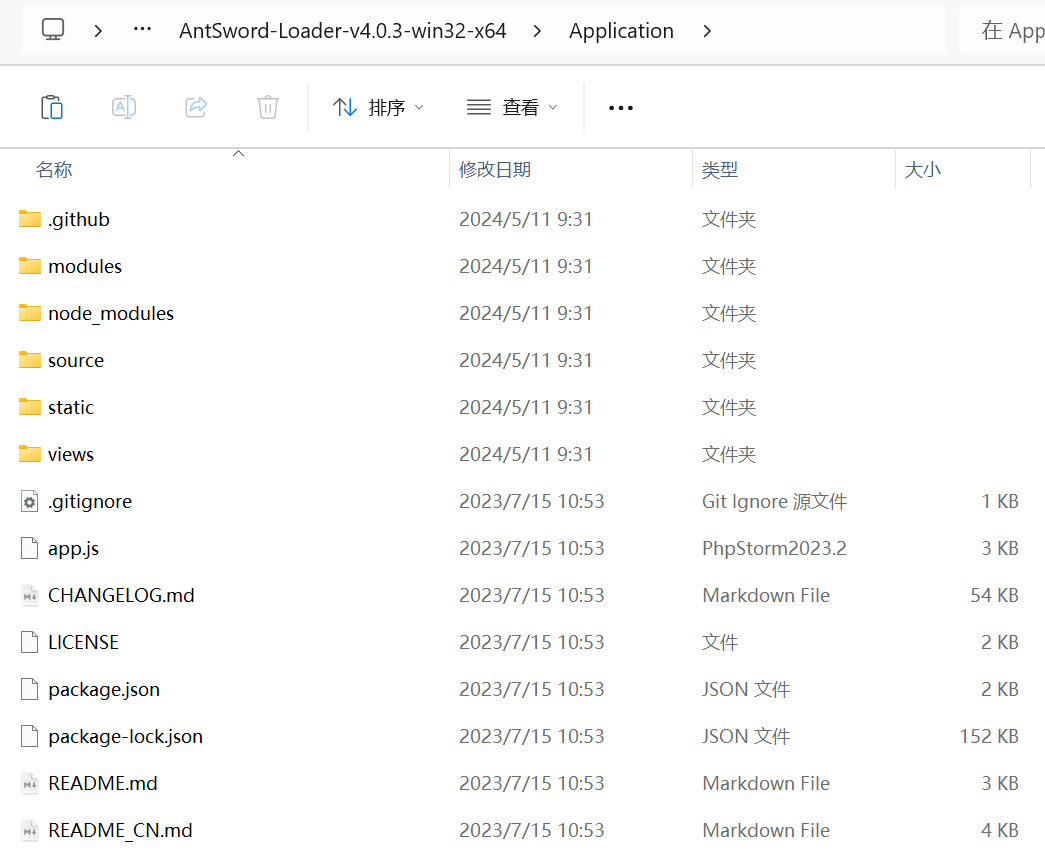Sort by the 名称 column header

point(54,170)
